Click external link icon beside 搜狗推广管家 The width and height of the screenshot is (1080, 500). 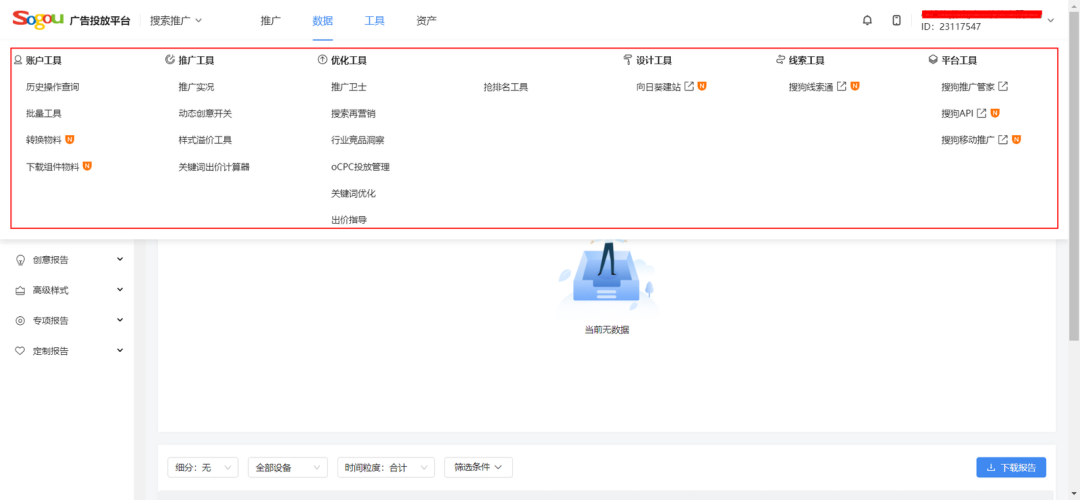pos(1003,87)
